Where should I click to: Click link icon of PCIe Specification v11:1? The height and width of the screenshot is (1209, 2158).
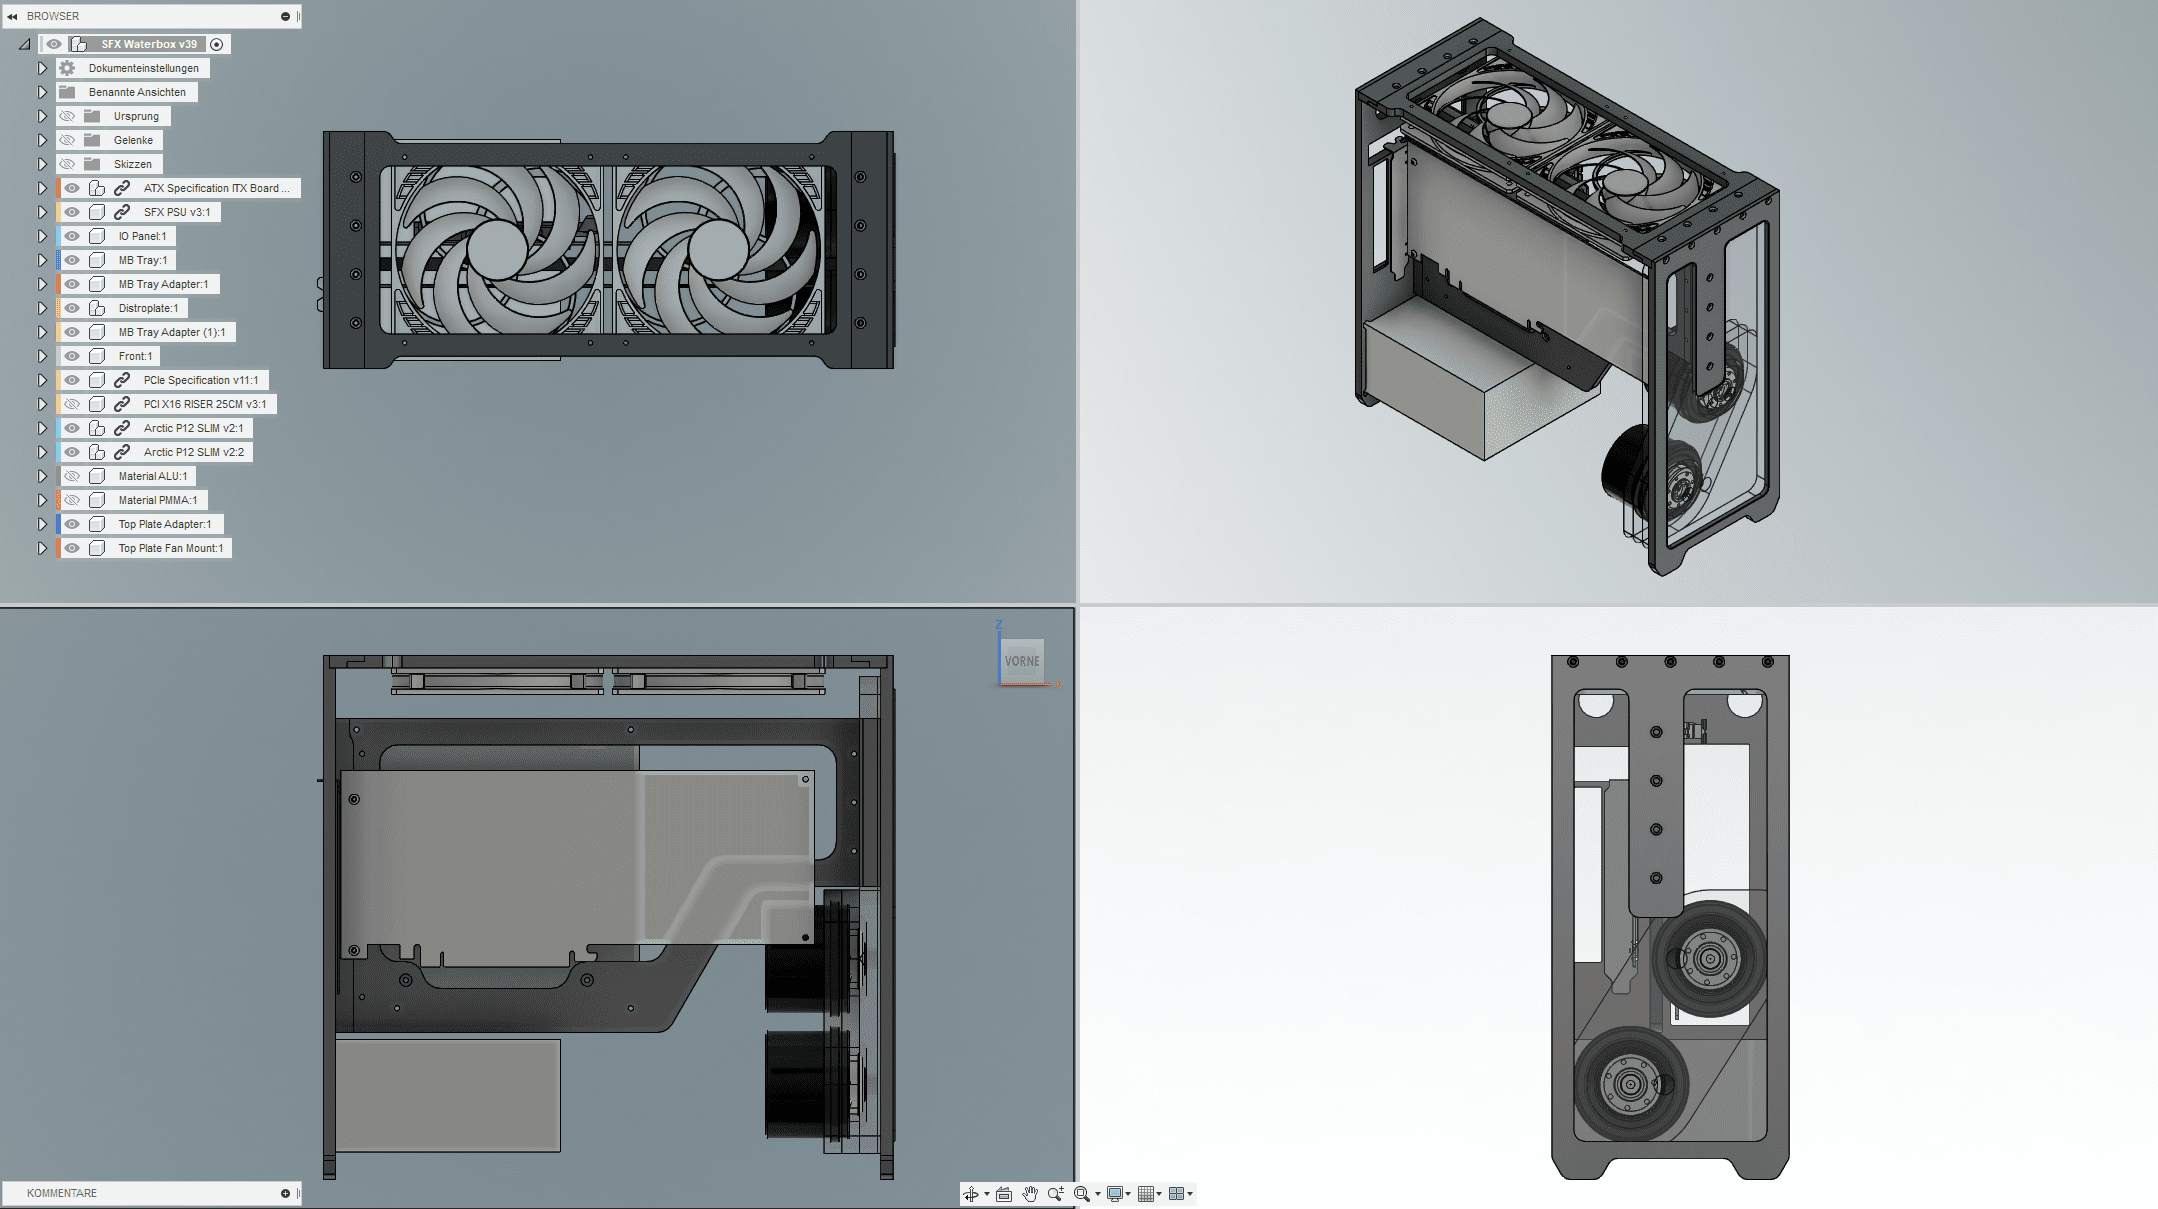click(x=122, y=380)
